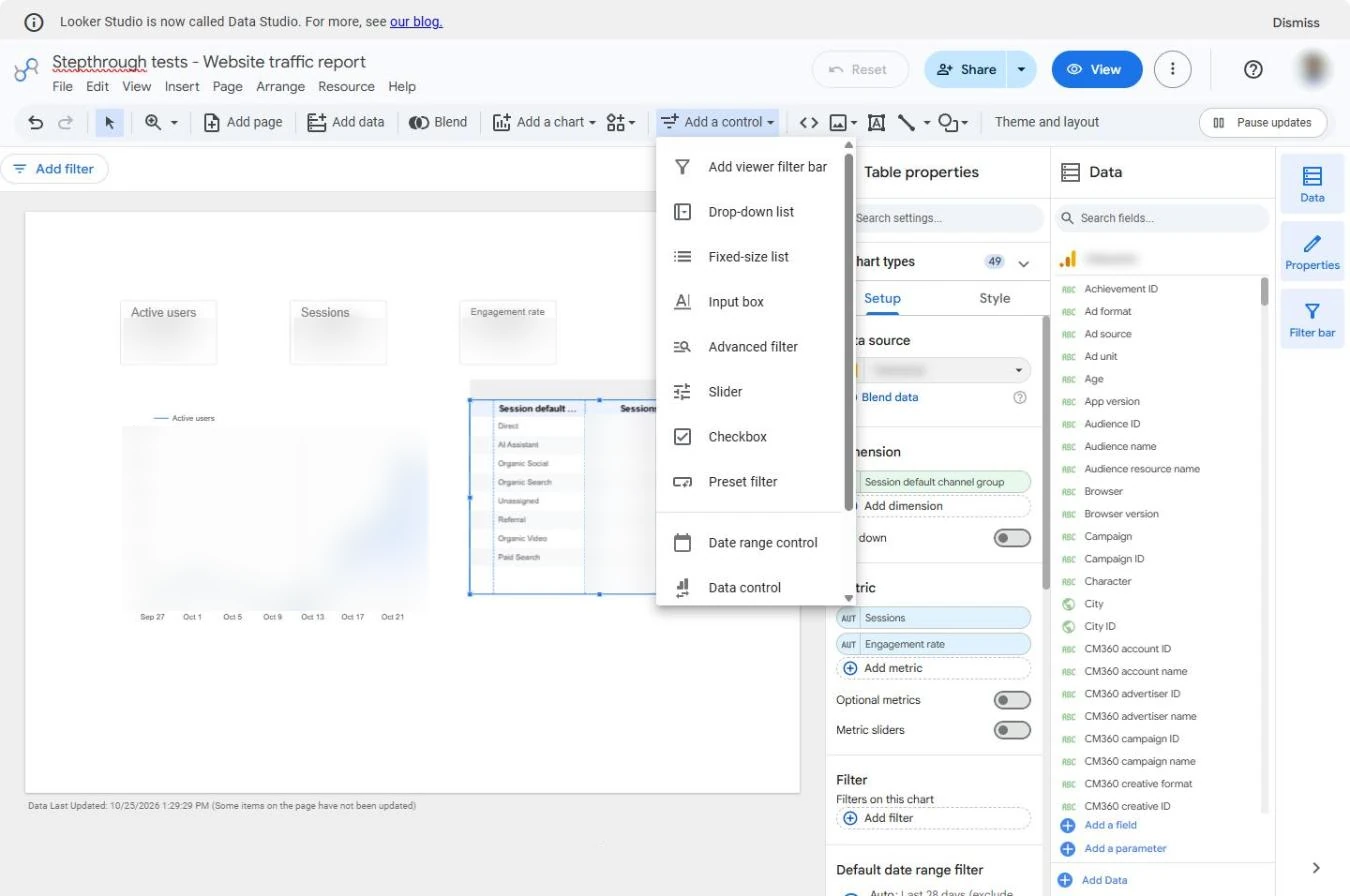Choose Advanced filter control
This screenshot has width=1350, height=896.
[x=751, y=347]
